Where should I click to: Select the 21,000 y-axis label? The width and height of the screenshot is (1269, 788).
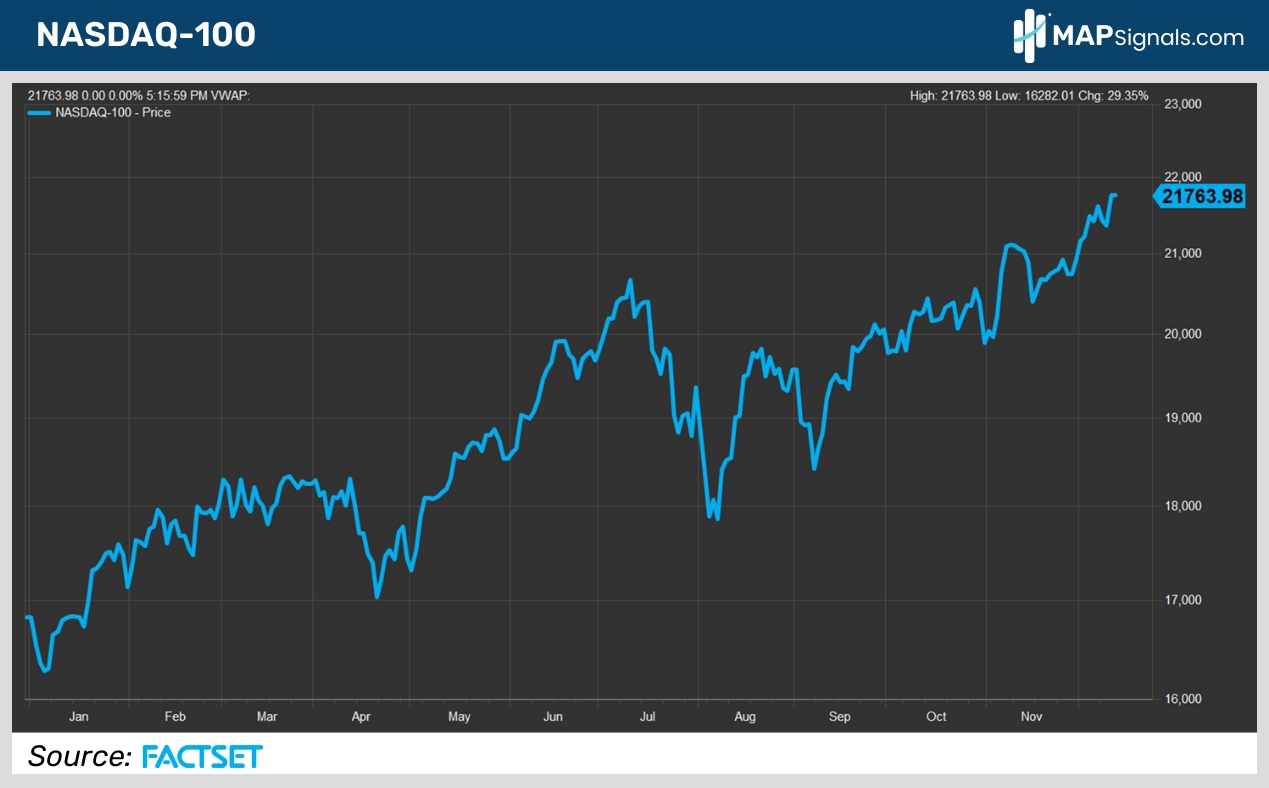coord(1181,254)
